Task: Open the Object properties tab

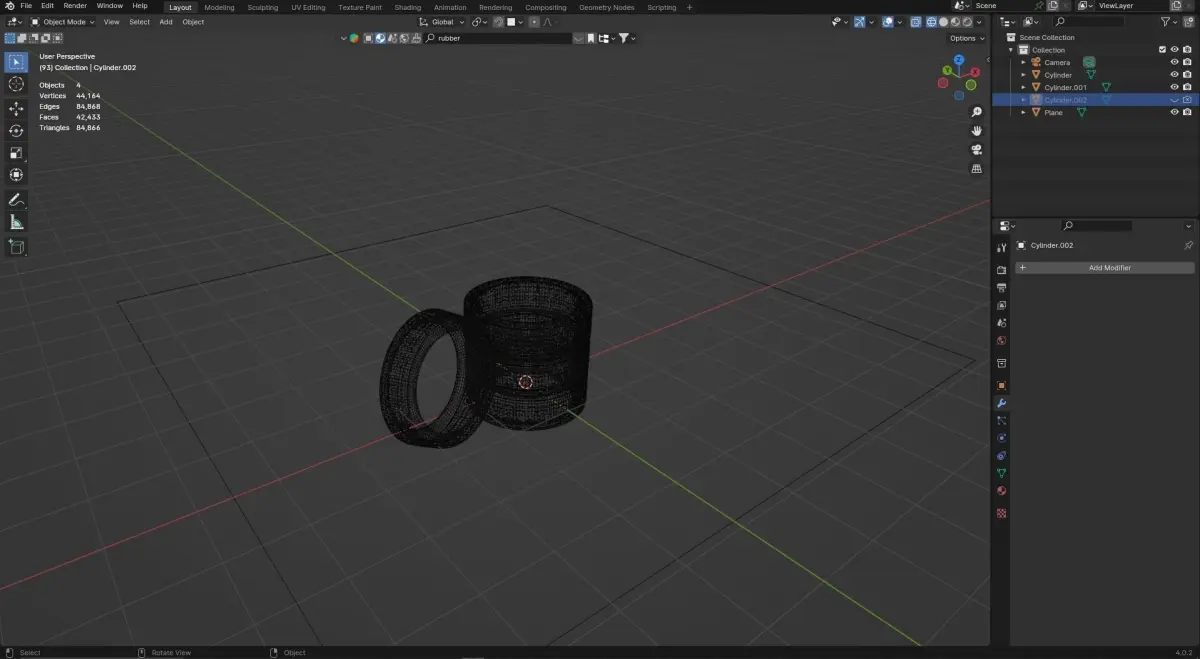Action: pyautogui.click(x=1001, y=385)
